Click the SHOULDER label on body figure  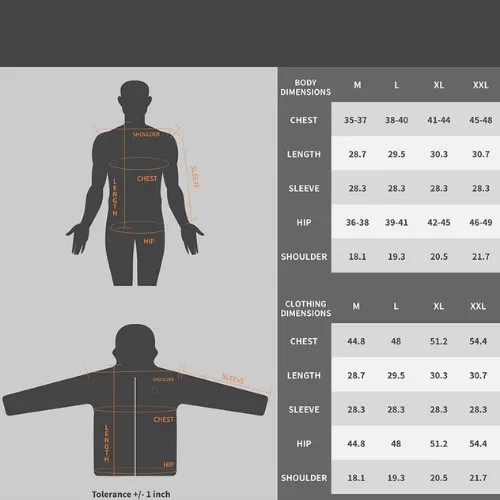coord(146,134)
